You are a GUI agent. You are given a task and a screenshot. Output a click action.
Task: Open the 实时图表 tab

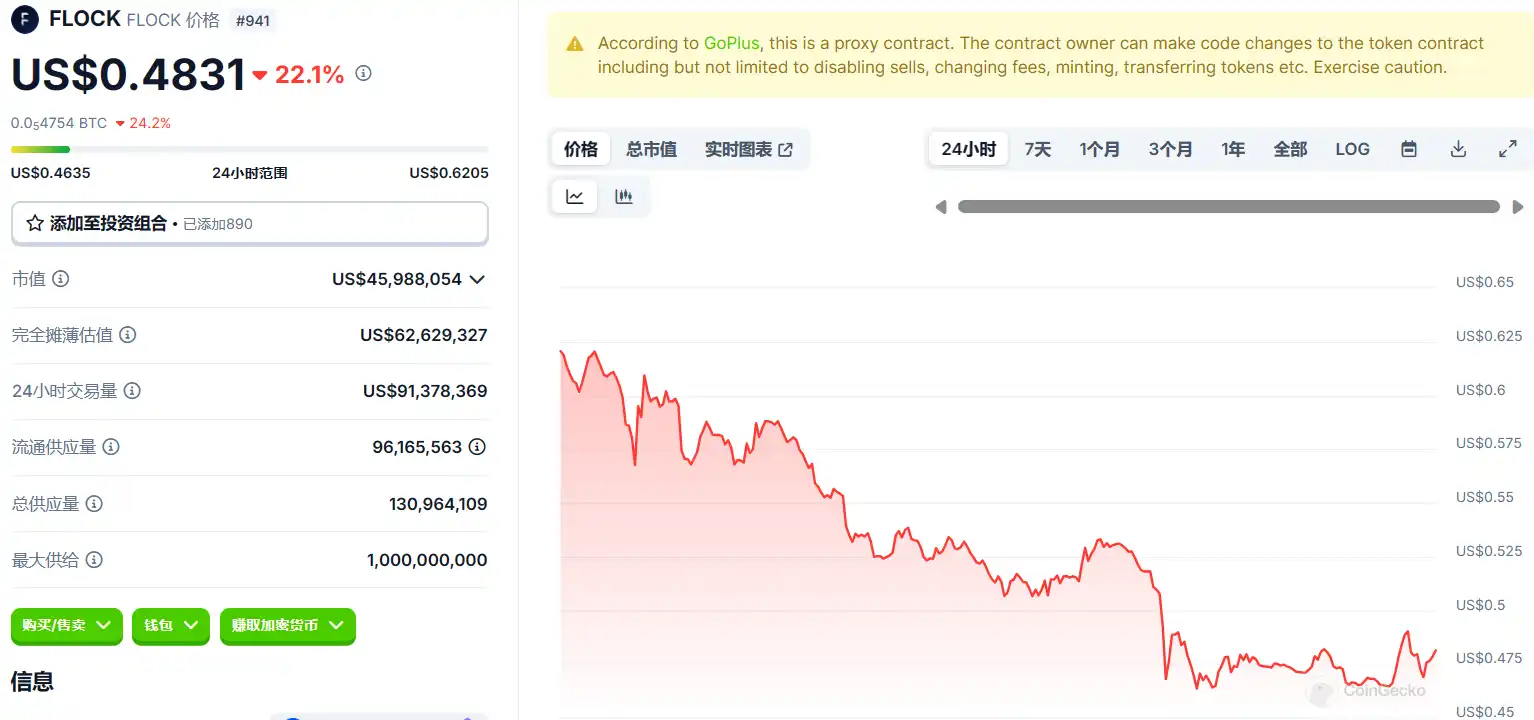(748, 149)
